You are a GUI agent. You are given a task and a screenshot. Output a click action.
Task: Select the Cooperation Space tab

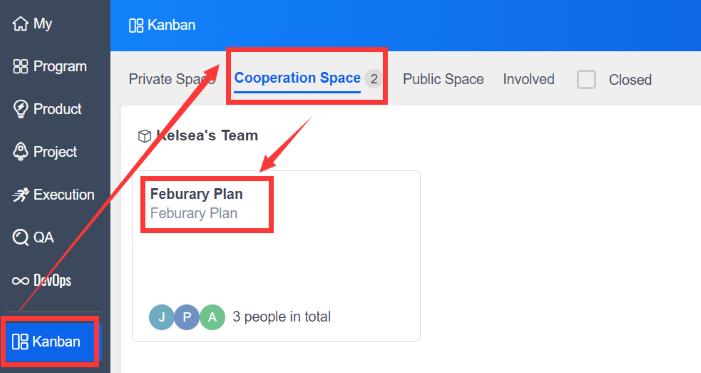tap(297, 78)
